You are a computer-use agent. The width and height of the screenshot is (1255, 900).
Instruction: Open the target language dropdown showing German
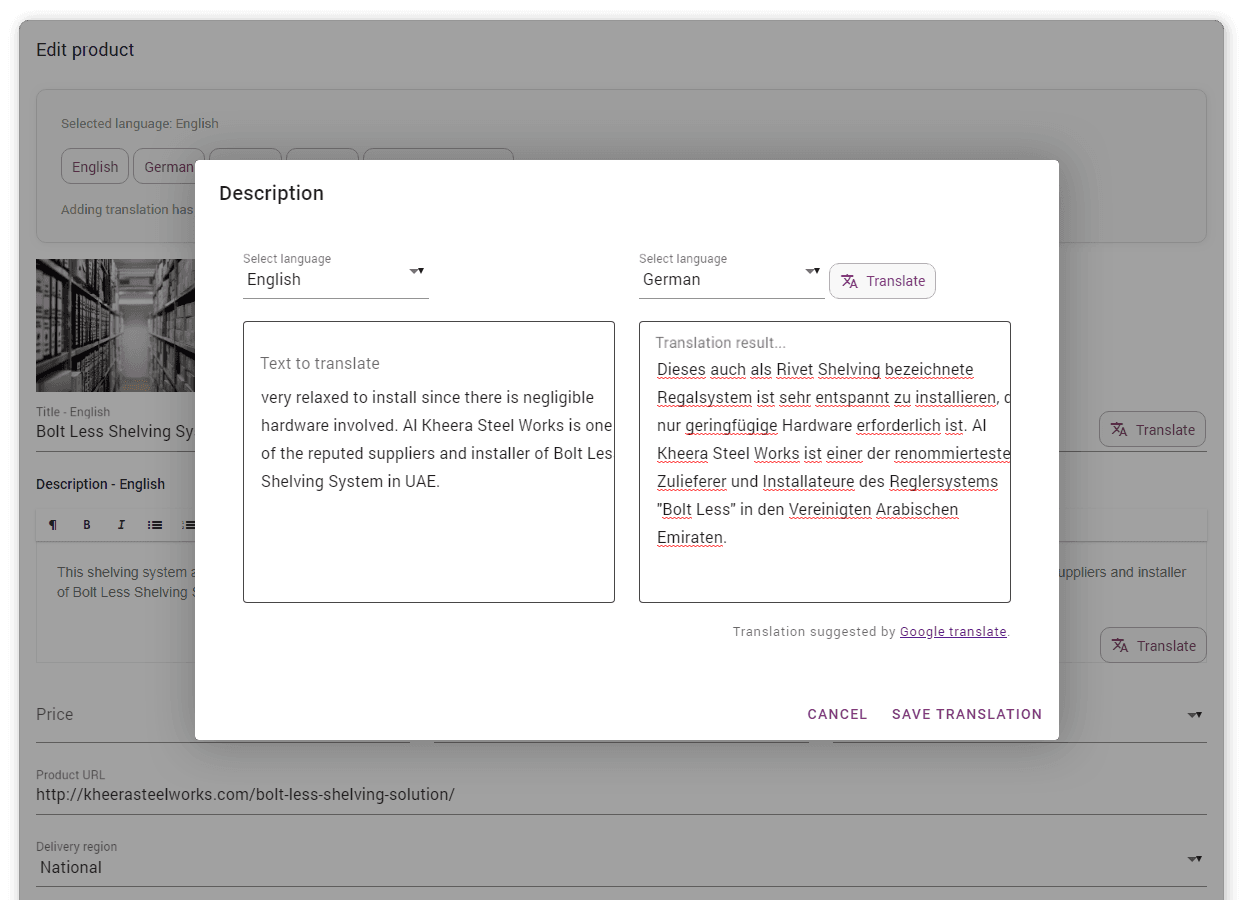731,280
